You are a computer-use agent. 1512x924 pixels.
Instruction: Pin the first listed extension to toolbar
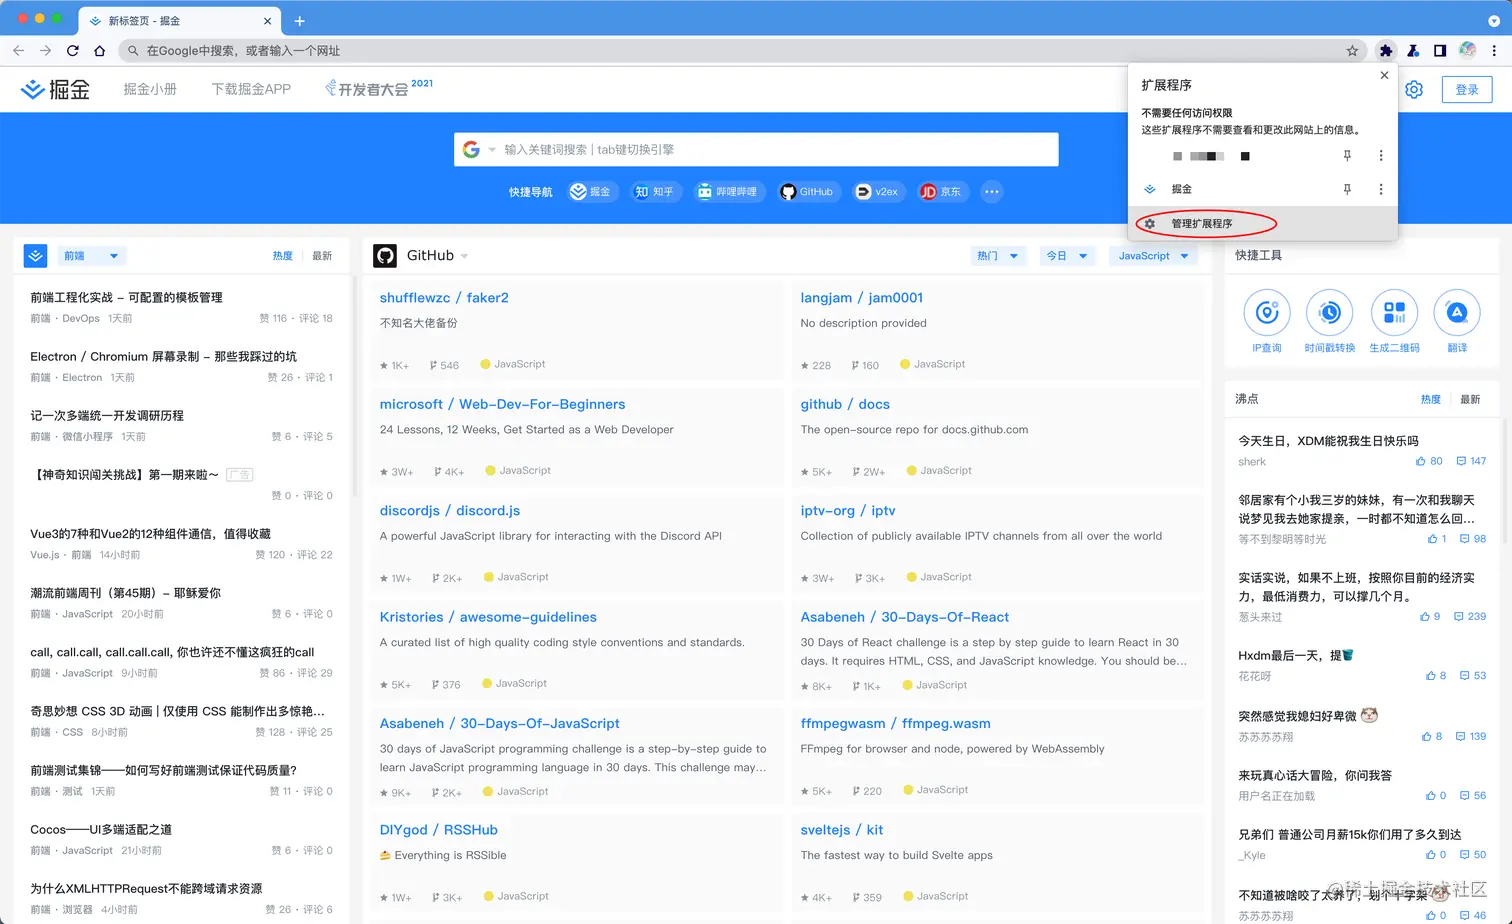(1347, 155)
